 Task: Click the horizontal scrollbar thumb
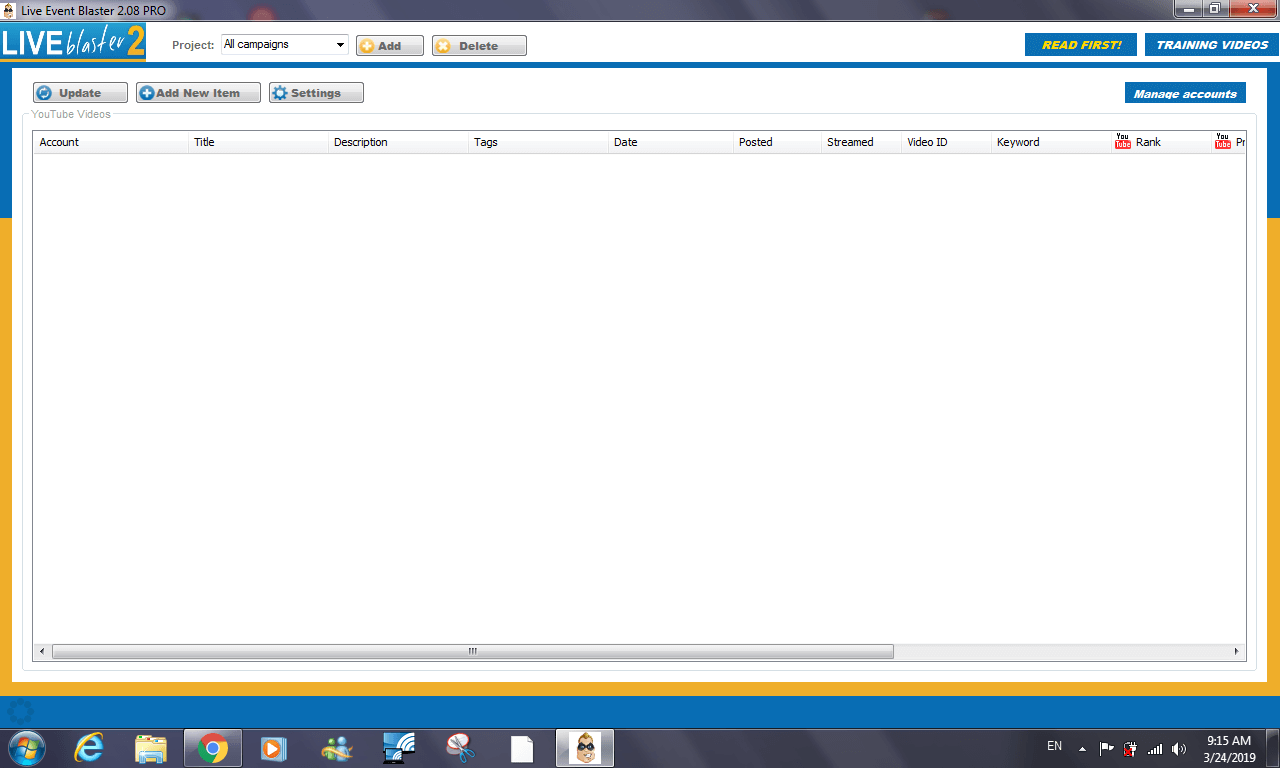472,651
